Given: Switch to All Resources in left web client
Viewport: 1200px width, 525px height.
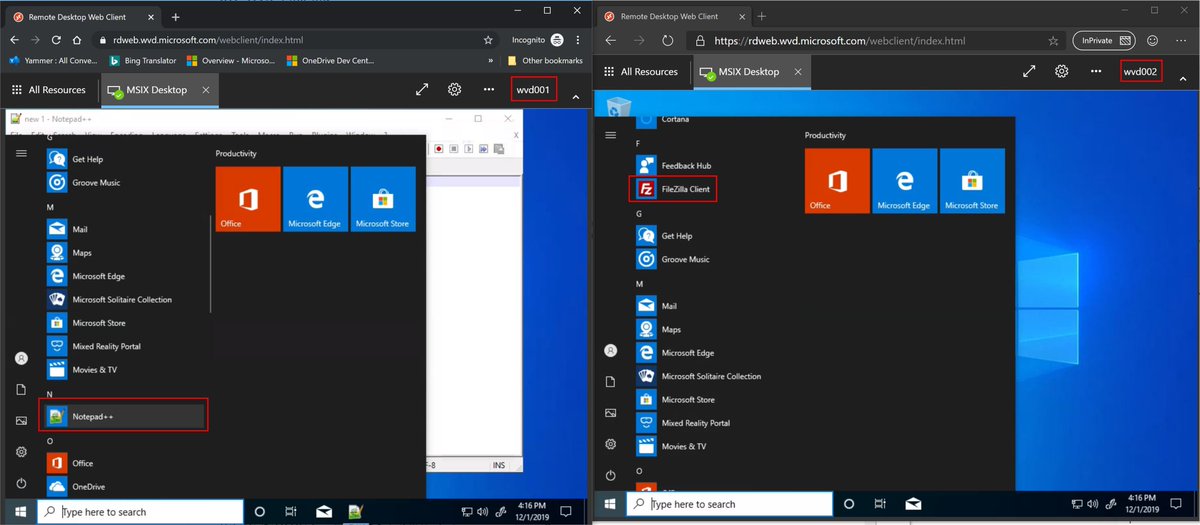Looking at the screenshot, I should [47, 90].
